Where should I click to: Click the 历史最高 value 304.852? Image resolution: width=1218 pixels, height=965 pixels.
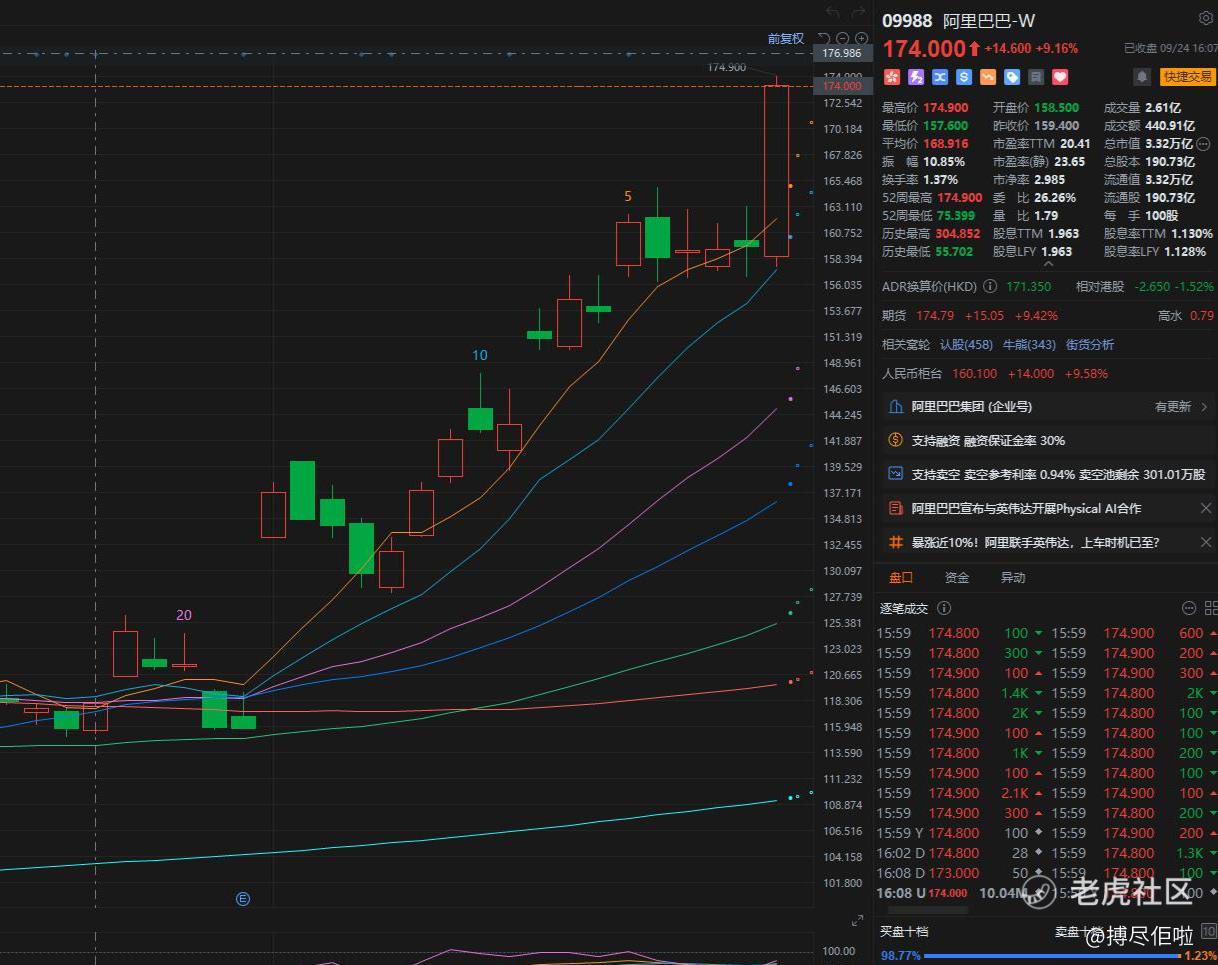pyautogui.click(x=960, y=234)
